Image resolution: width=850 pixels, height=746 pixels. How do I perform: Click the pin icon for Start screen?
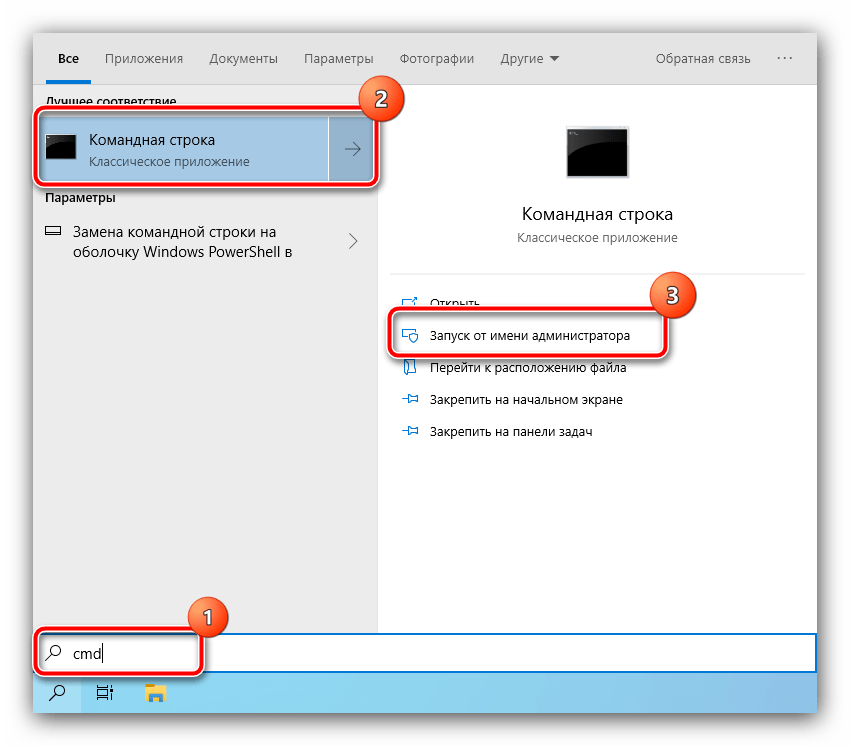tap(410, 400)
